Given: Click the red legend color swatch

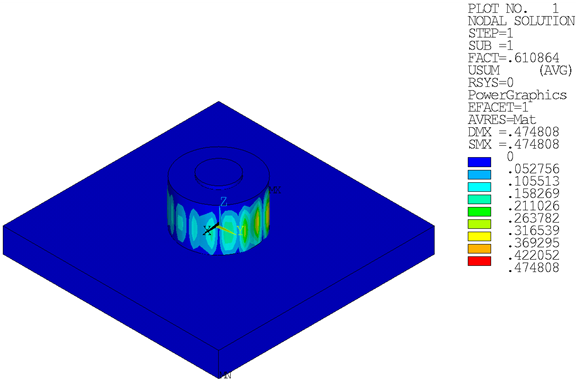Looking at the screenshot, I should click(x=479, y=261).
